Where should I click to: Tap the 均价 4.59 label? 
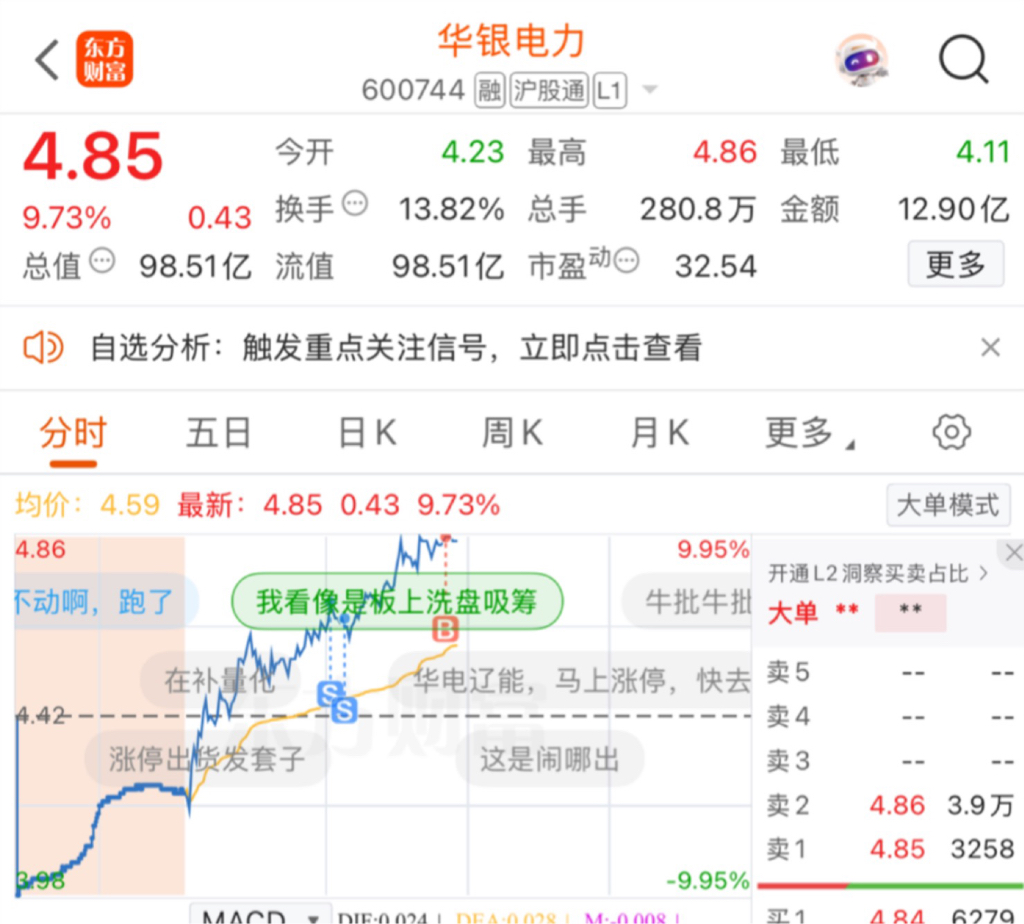point(88,505)
